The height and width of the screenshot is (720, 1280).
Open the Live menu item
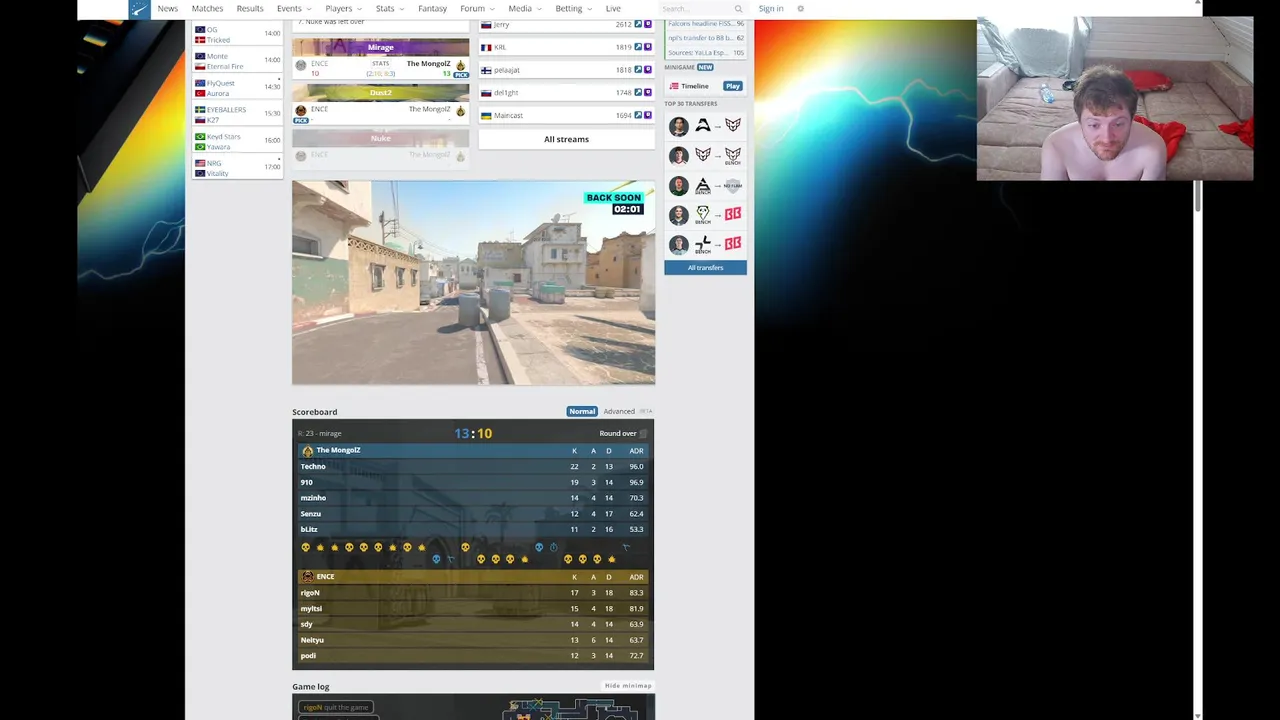pyautogui.click(x=613, y=9)
